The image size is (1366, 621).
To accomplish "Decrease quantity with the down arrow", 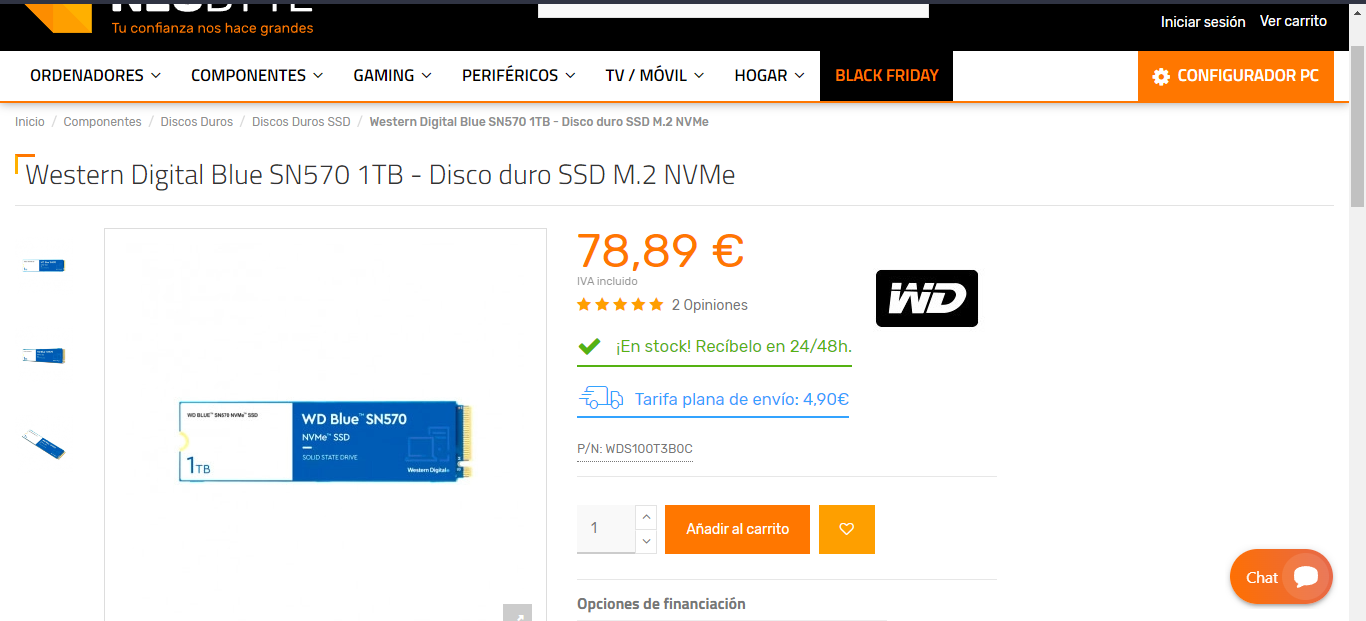I will (646, 541).
